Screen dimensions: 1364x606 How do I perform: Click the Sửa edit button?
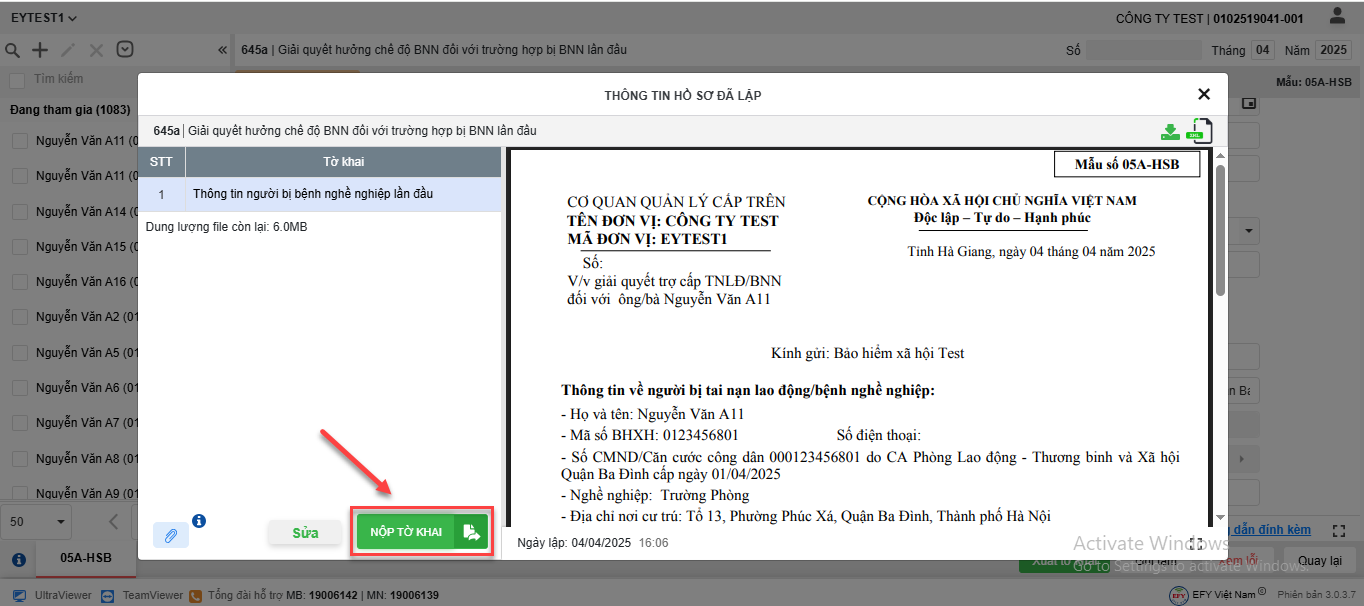305,533
